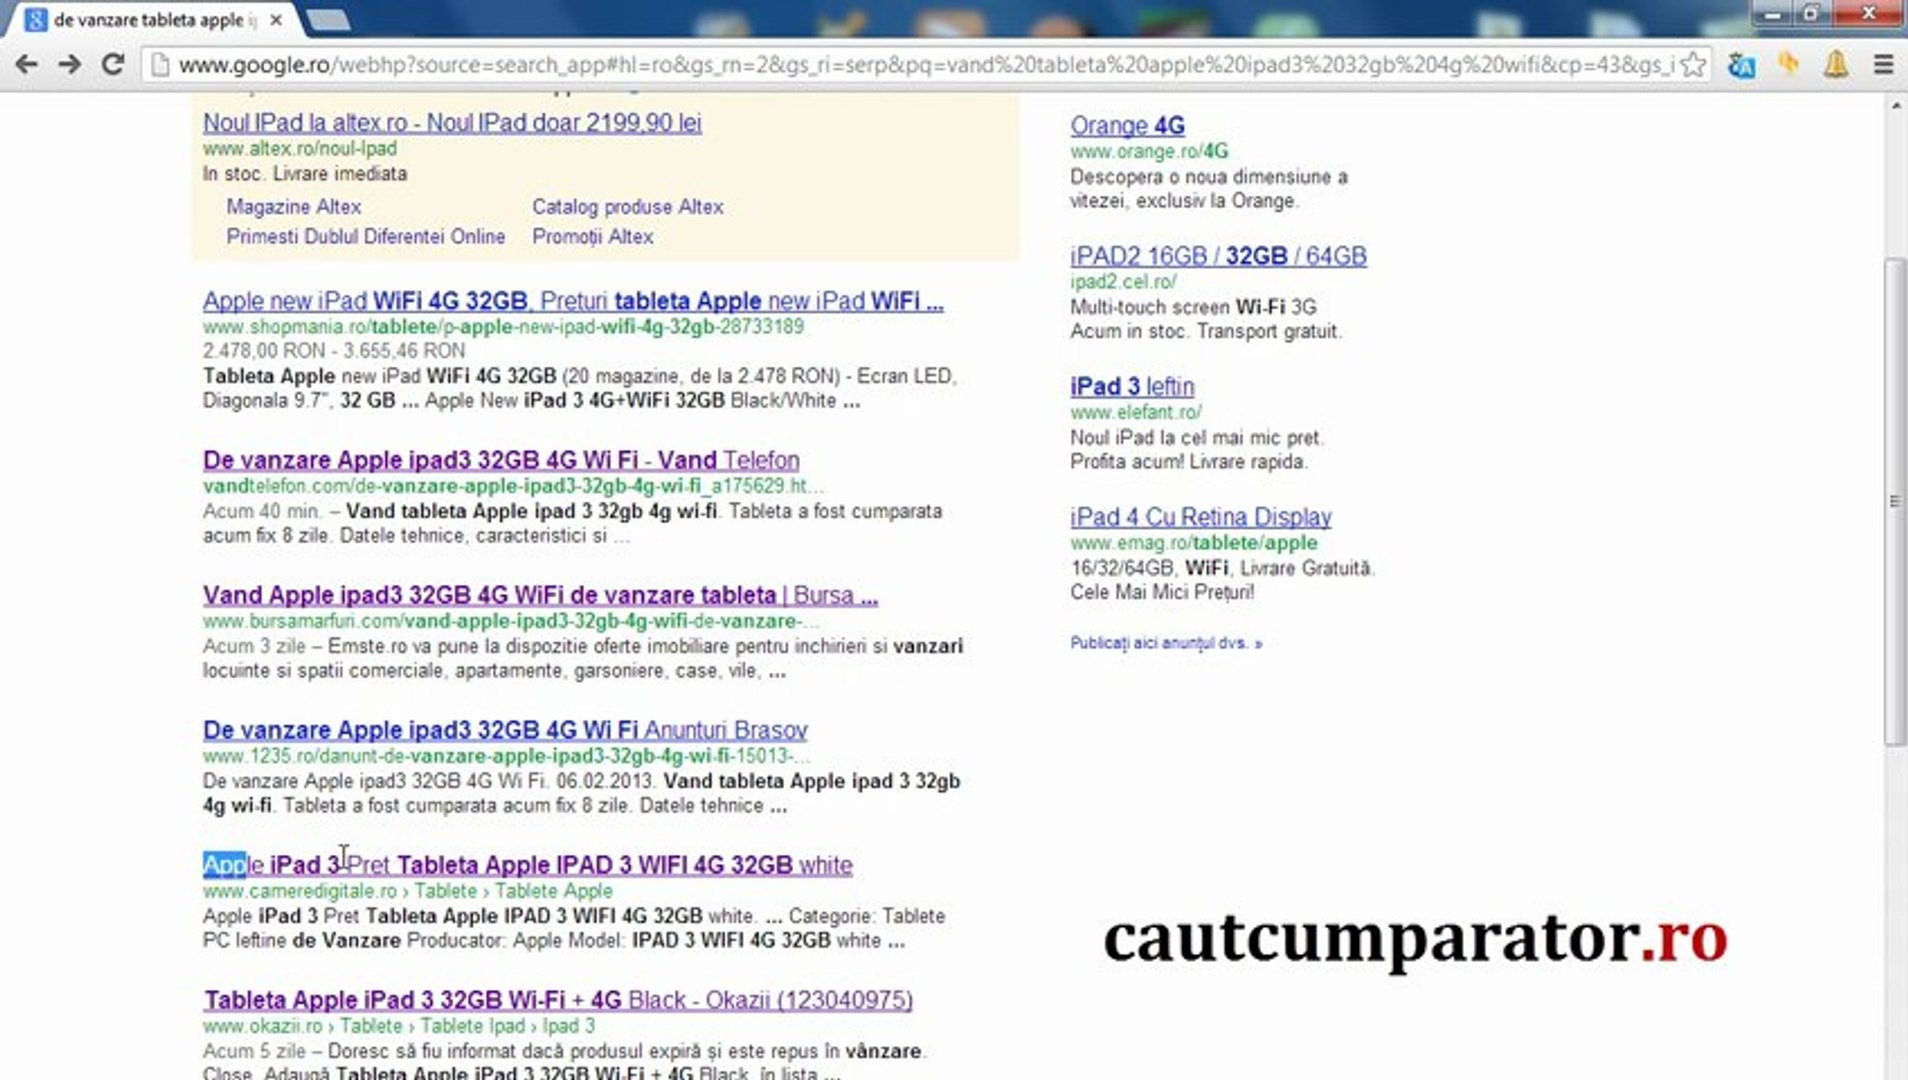Image resolution: width=1908 pixels, height=1080 pixels.
Task: Go back to the previous page
Action: pos(27,65)
